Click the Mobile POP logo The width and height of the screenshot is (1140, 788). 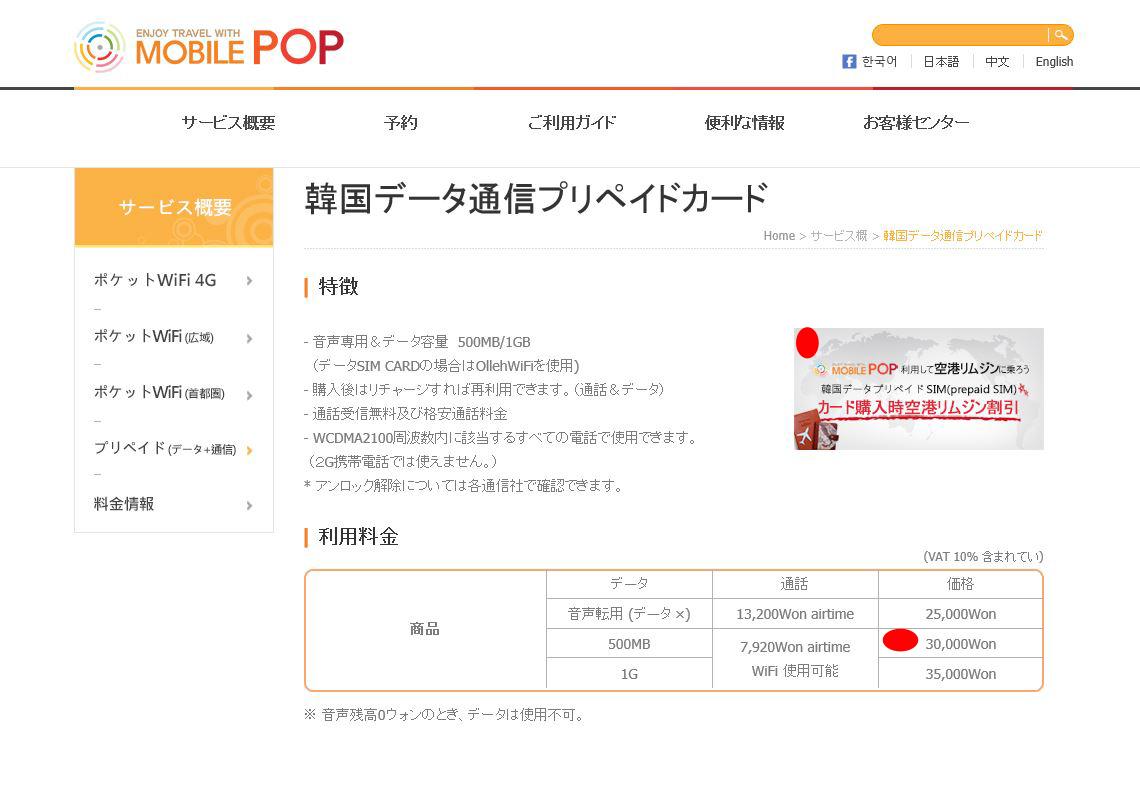(209, 47)
